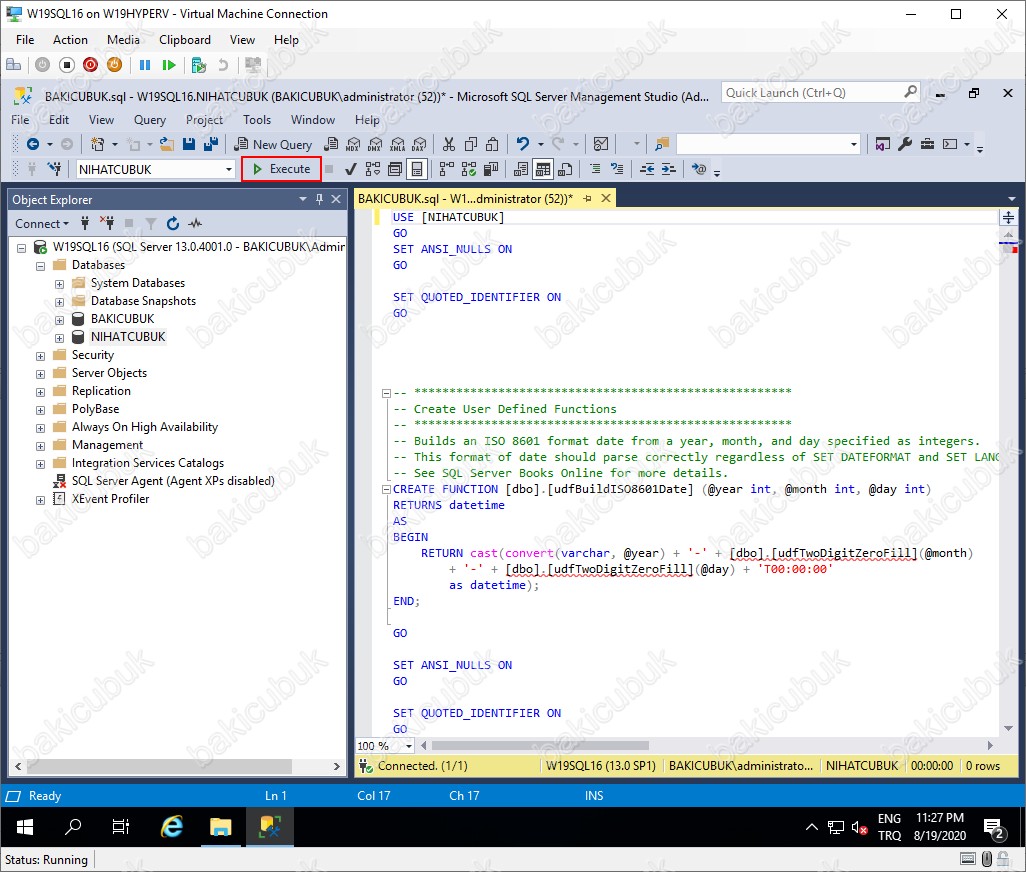Switch to Results to Text mode
1026x872 pixels.
(x=522, y=169)
